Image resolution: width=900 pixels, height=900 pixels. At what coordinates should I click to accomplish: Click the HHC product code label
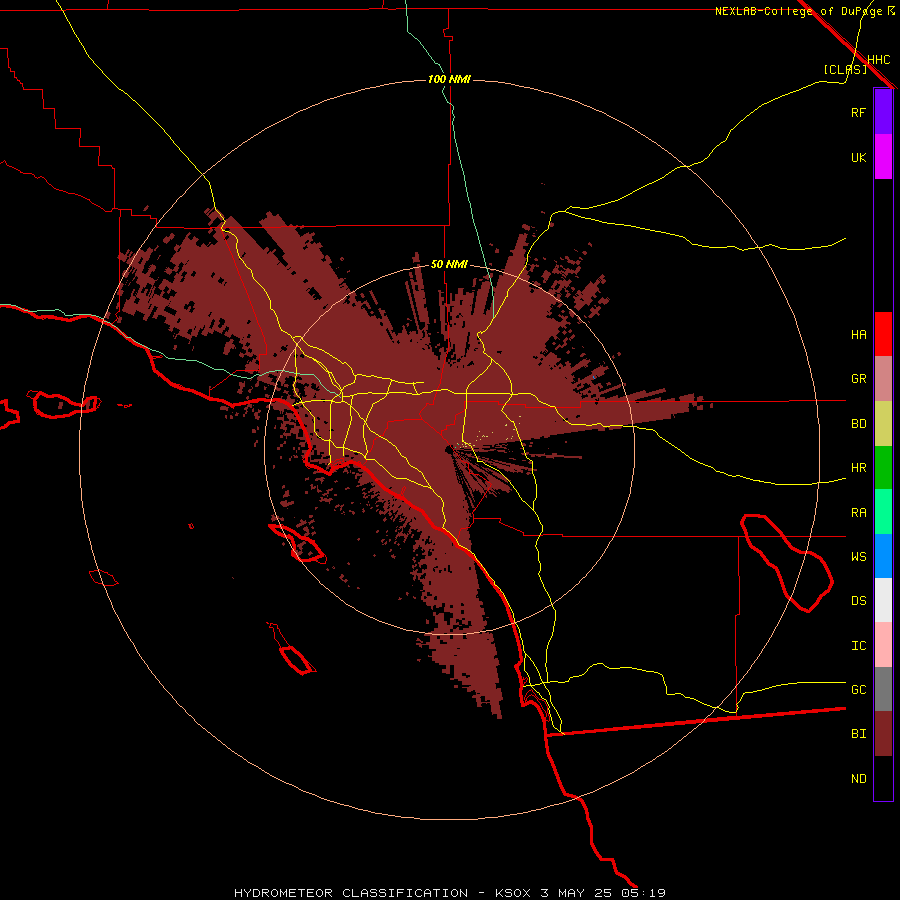pyautogui.click(x=878, y=60)
